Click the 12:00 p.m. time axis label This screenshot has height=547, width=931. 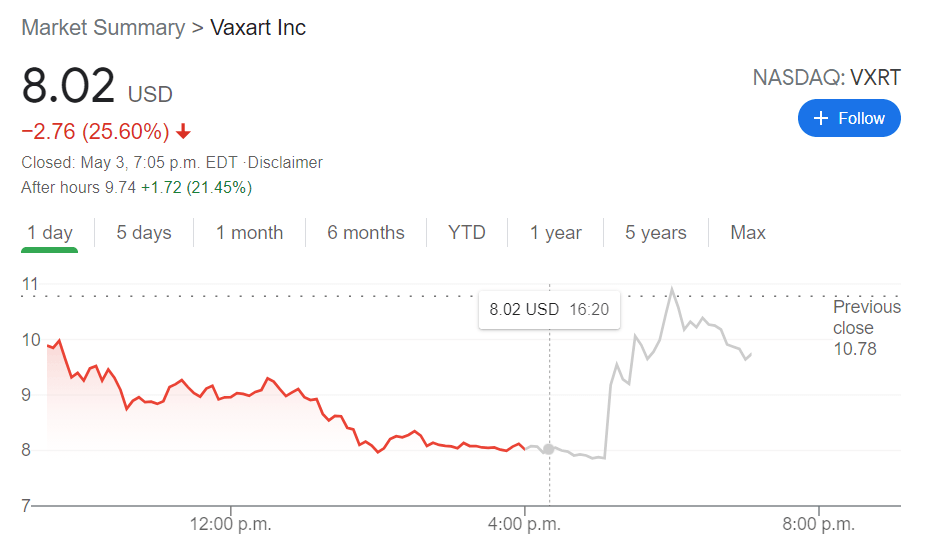231,523
